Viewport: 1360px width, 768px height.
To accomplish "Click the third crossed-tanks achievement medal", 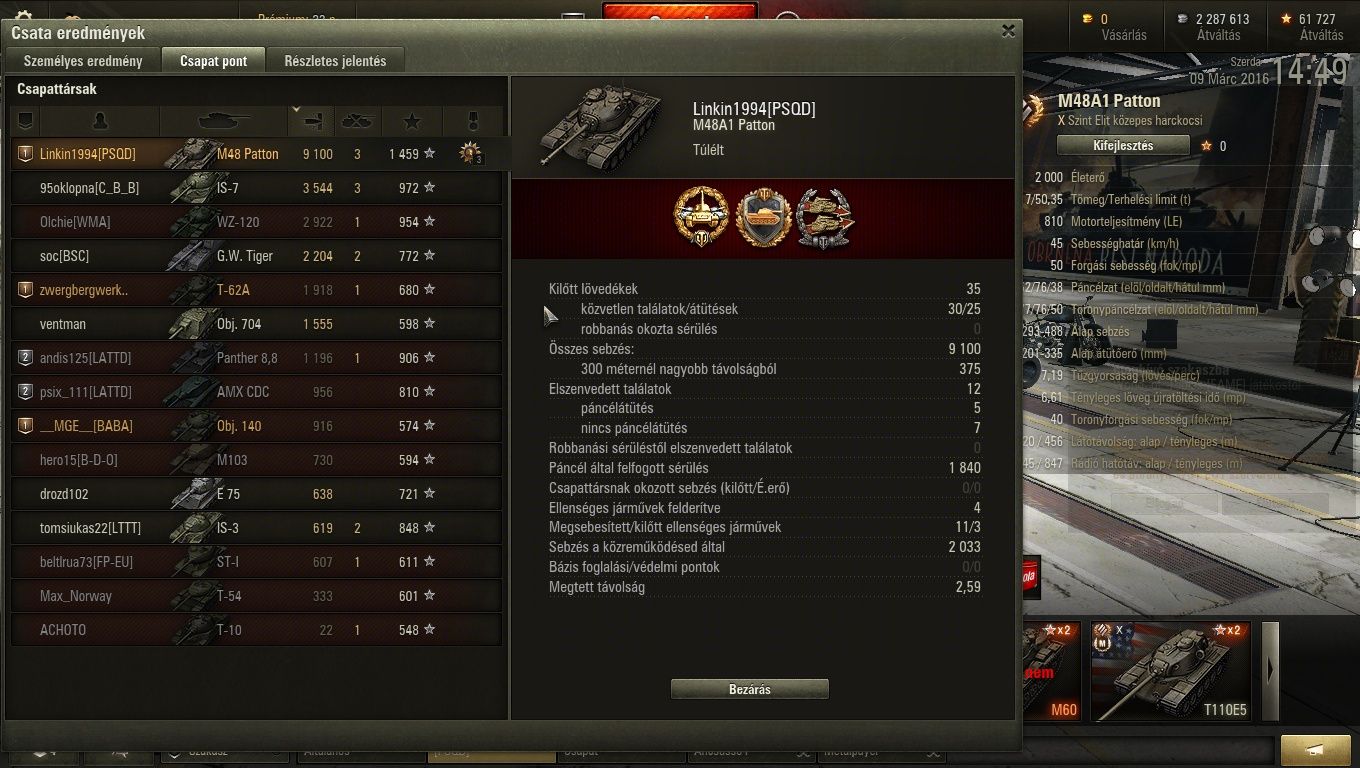I will pyautogui.click(x=824, y=217).
